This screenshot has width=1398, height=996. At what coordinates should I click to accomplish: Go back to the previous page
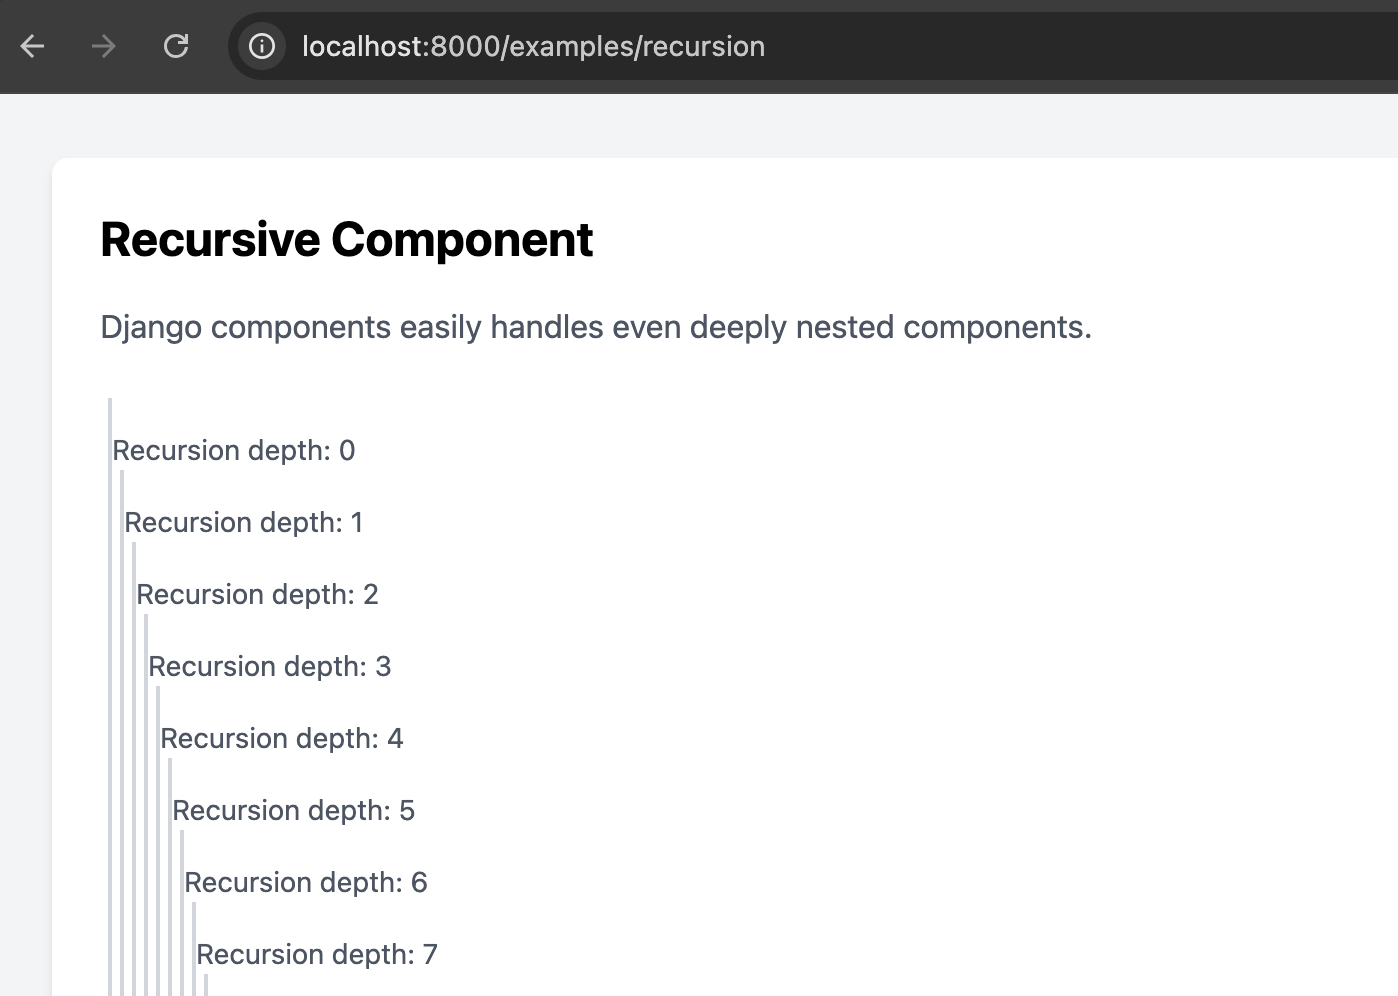[33, 46]
